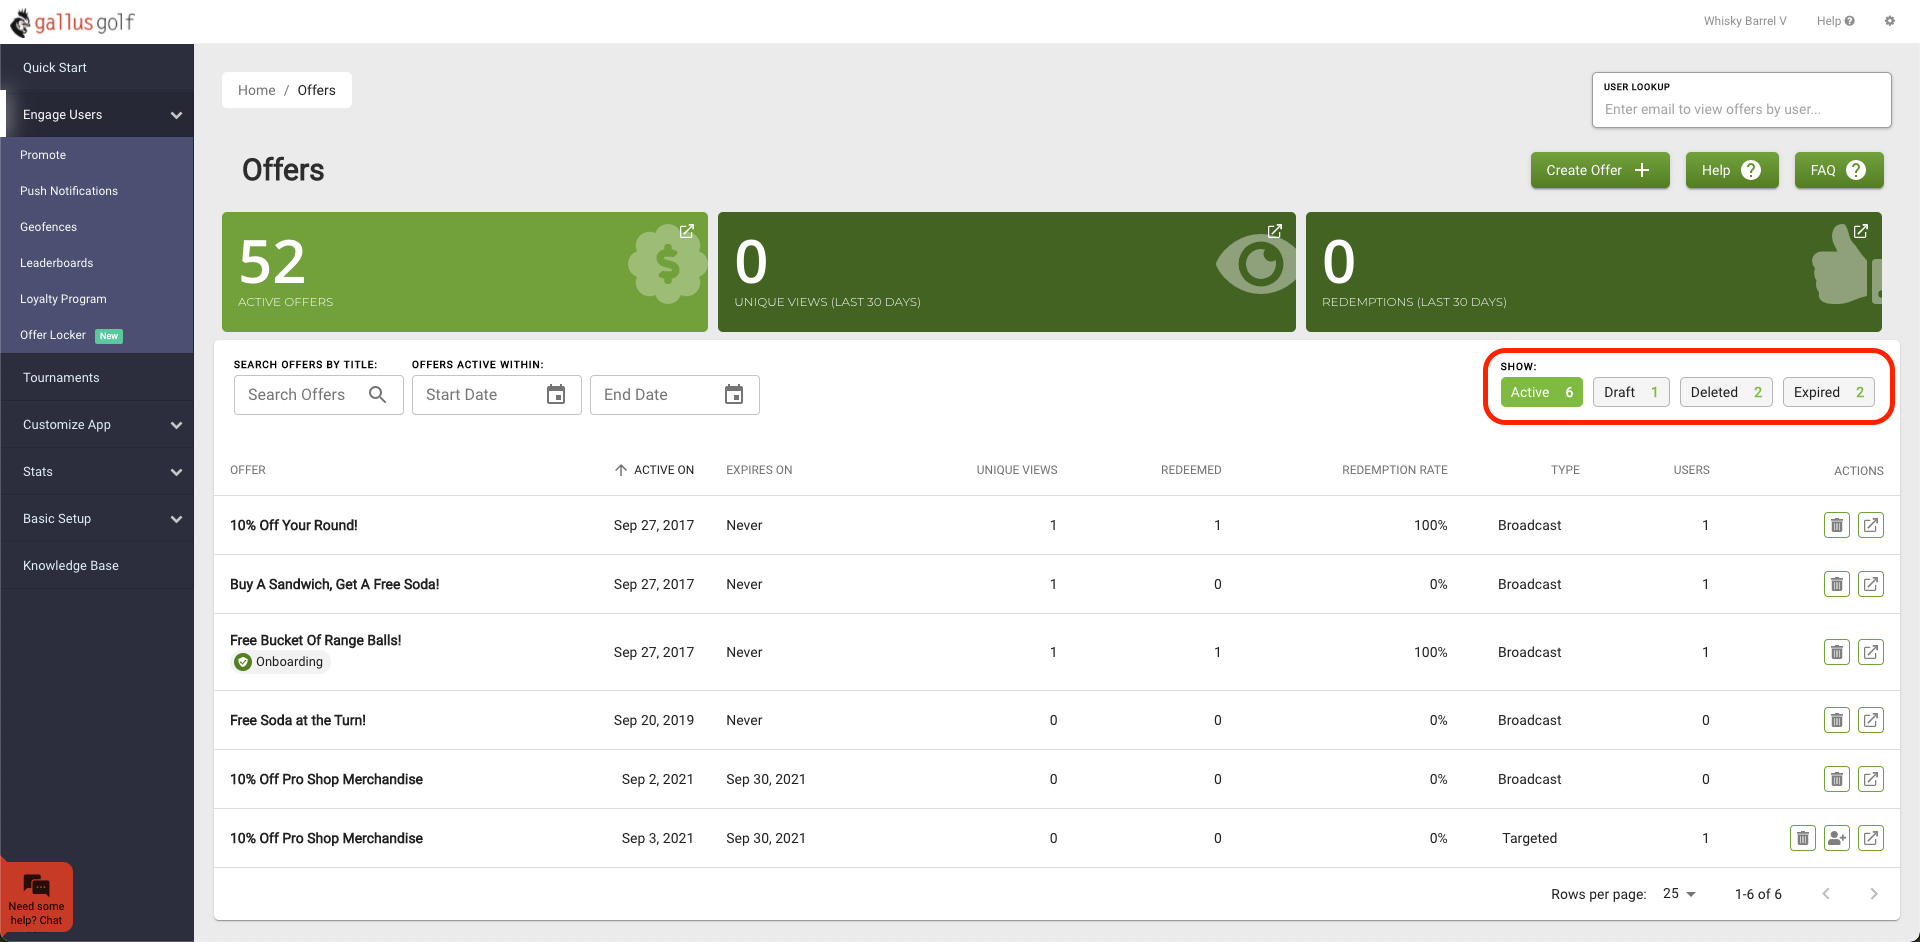The image size is (1920, 942).
Task: Go to previous page of offers
Action: 1826,894
